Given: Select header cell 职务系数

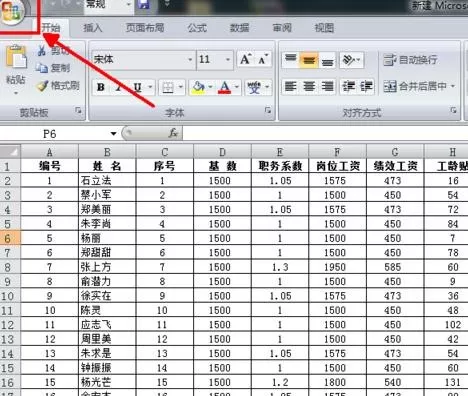Looking at the screenshot, I should pyautogui.click(x=280, y=166).
